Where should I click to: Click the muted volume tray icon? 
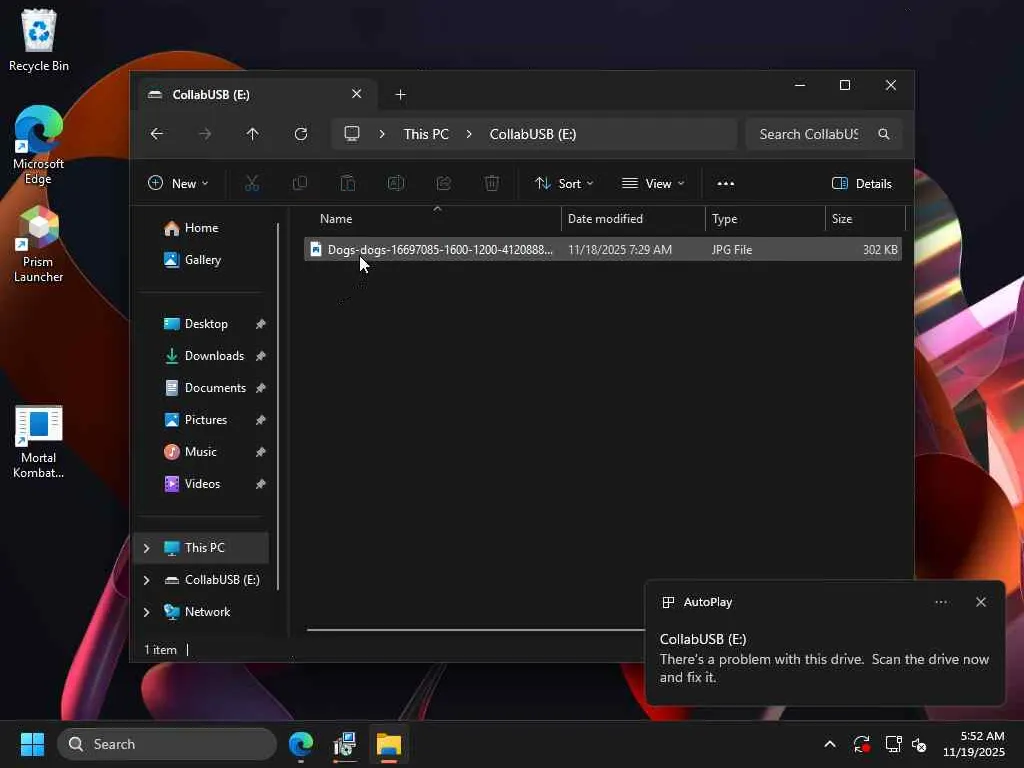click(x=919, y=744)
